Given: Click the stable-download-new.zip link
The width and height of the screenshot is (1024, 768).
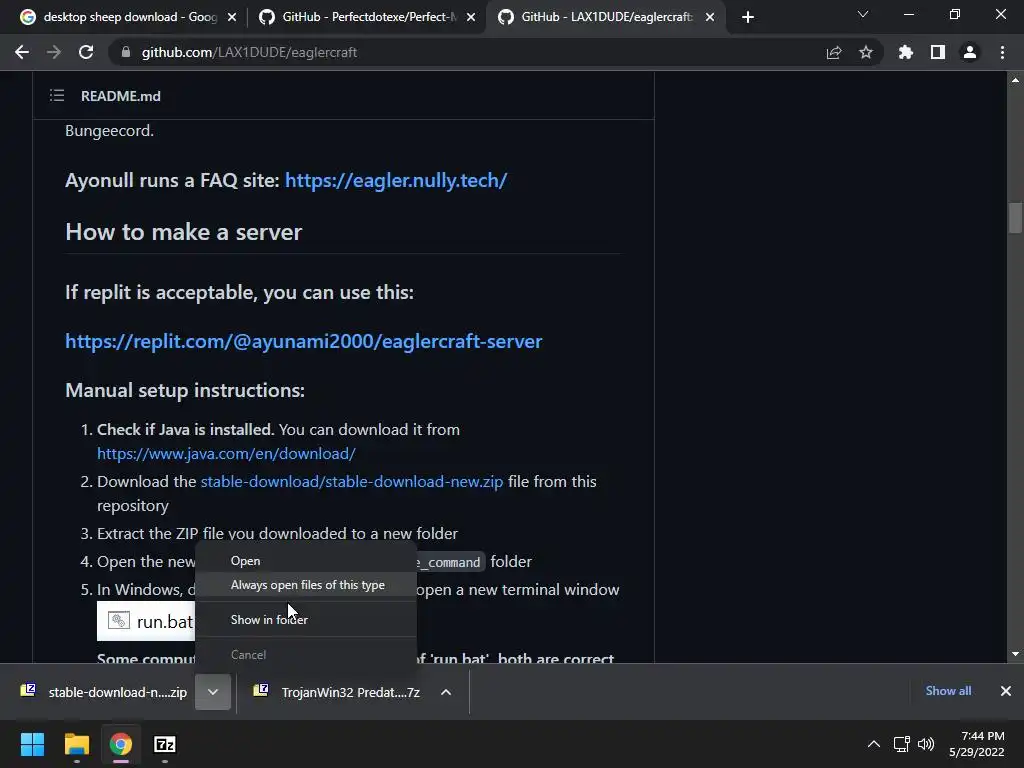Looking at the screenshot, I should tap(351, 481).
